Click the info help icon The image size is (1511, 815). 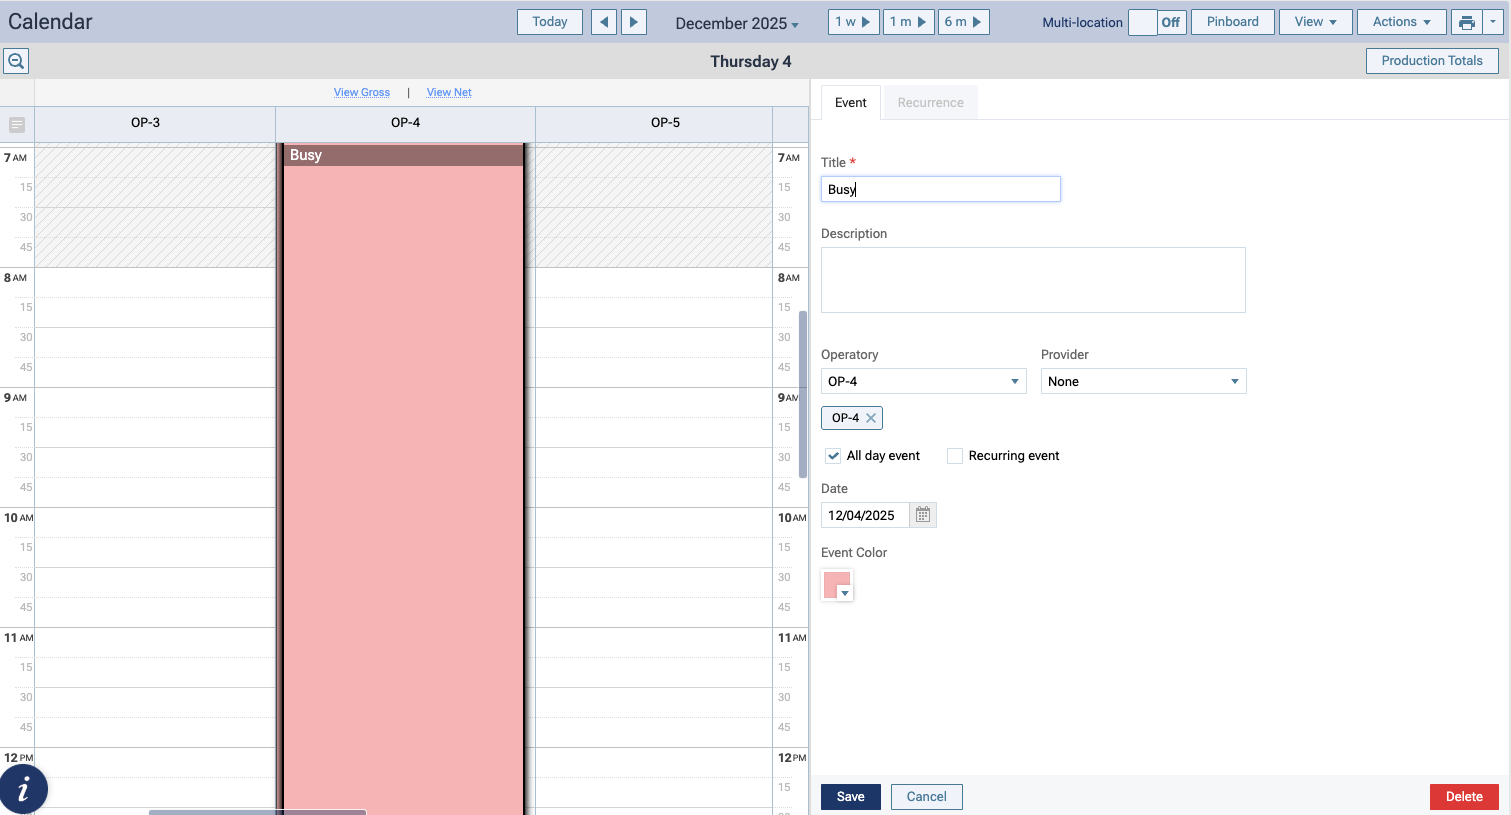pos(23,789)
